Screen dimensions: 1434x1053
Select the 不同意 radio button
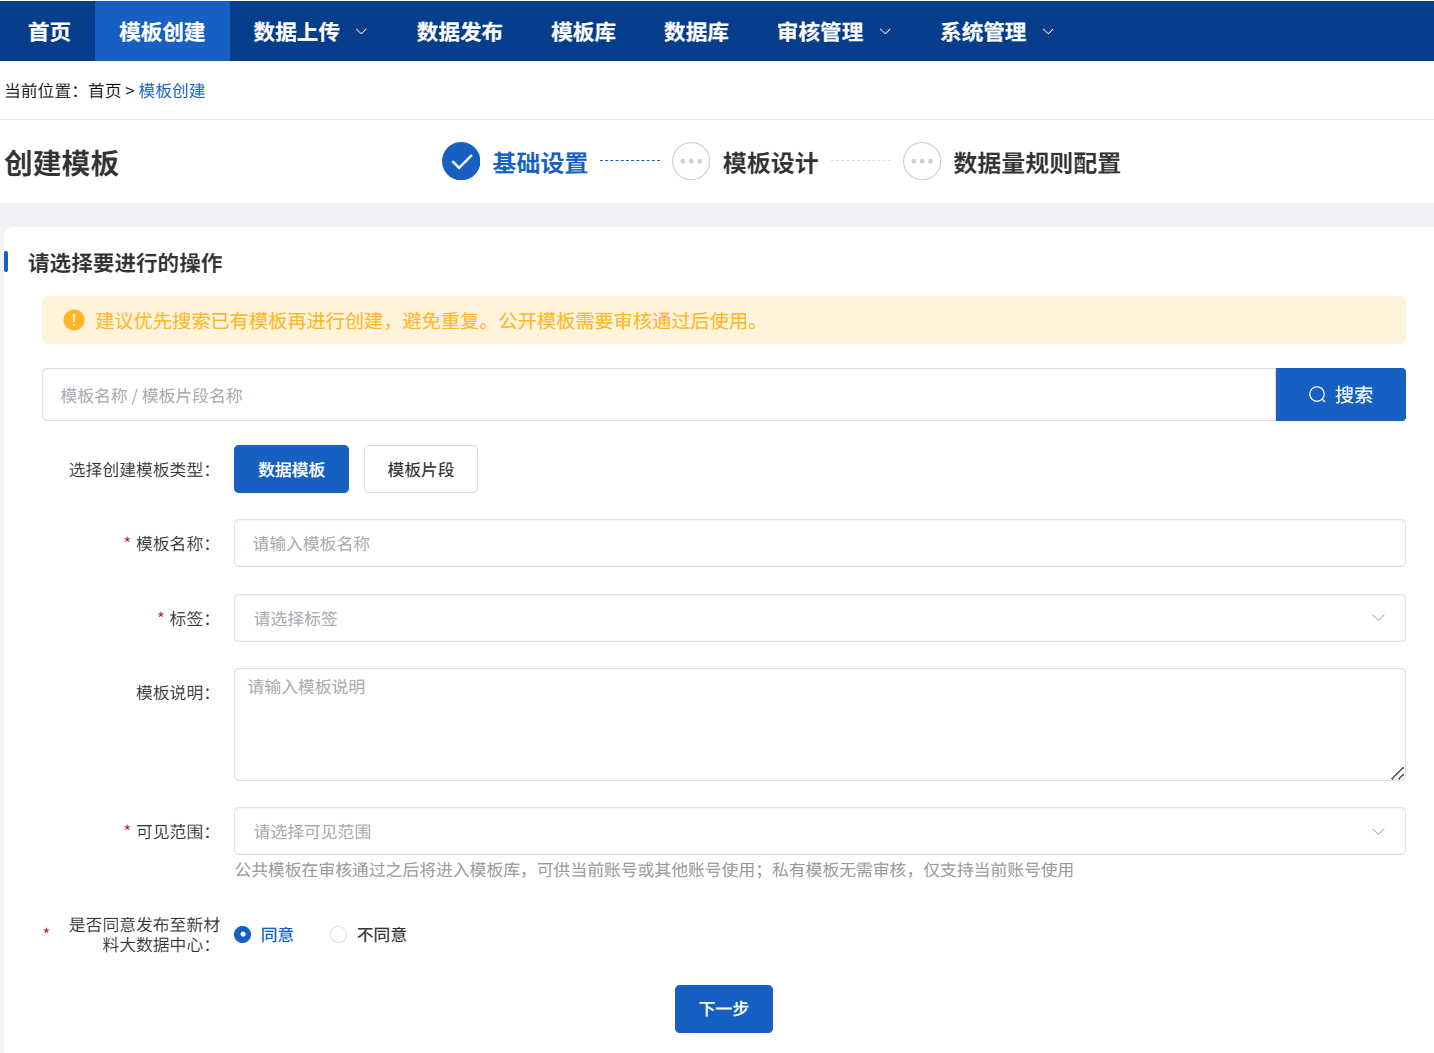point(339,934)
